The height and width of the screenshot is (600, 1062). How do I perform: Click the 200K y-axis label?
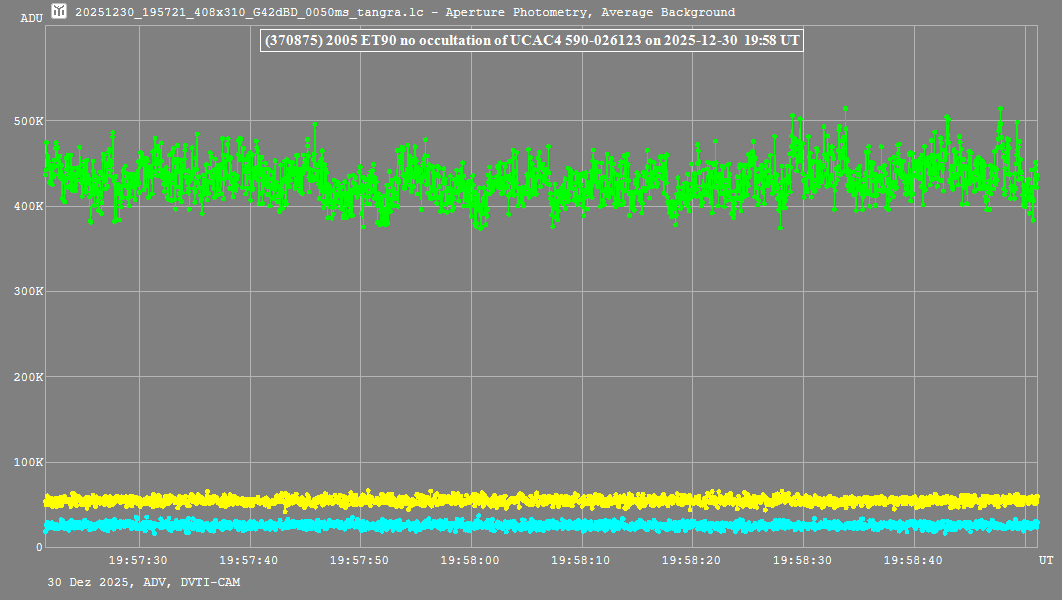pos(26,377)
